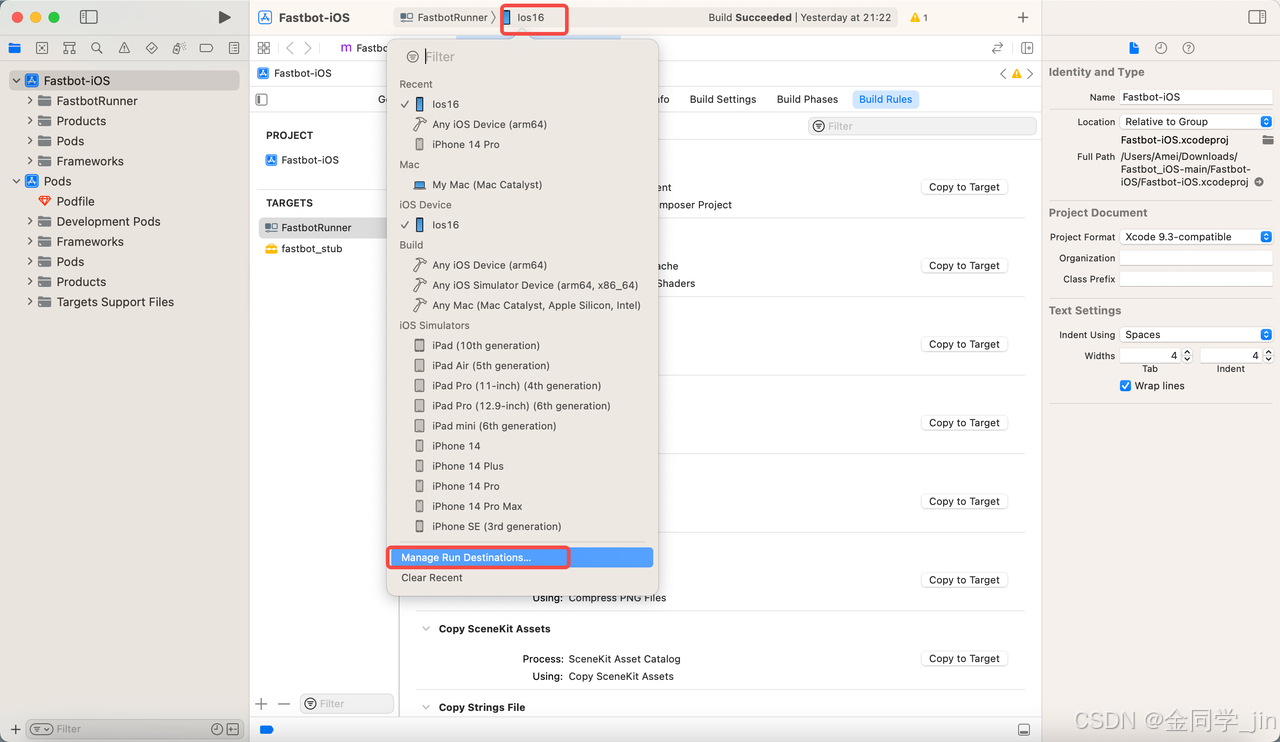This screenshot has height=742, width=1280.
Task: Toggle the Wrap lines checkbox
Action: click(x=1126, y=385)
